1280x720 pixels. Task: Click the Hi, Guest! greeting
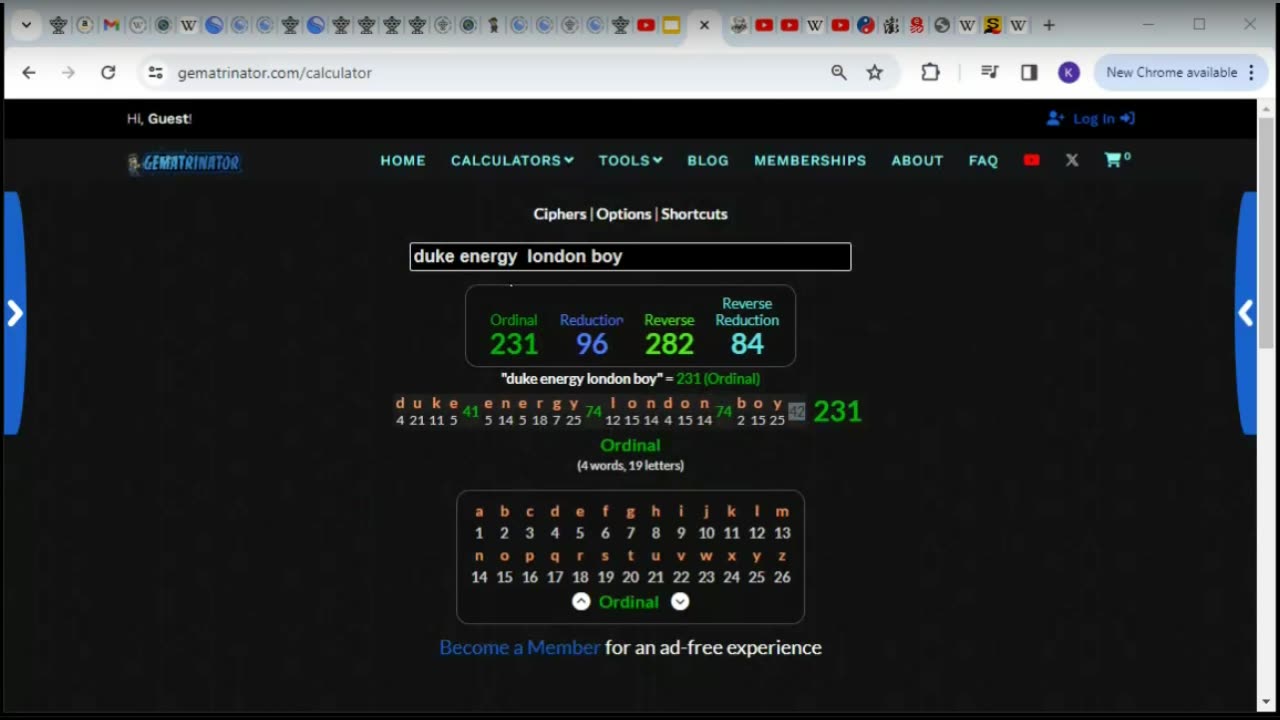(159, 118)
